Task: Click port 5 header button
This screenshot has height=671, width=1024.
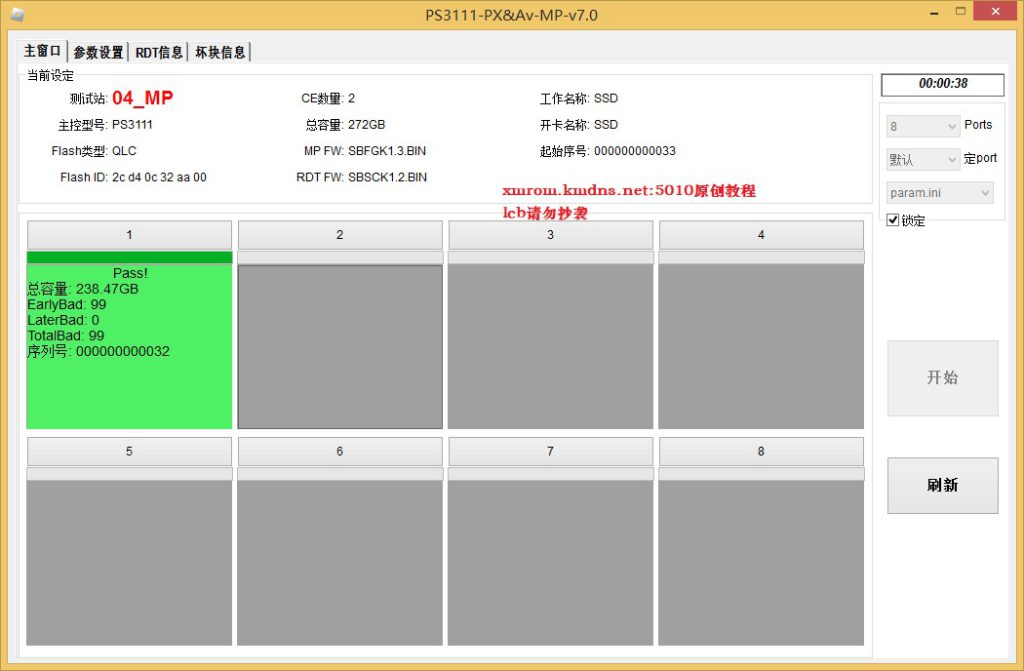Action: pyautogui.click(x=129, y=452)
